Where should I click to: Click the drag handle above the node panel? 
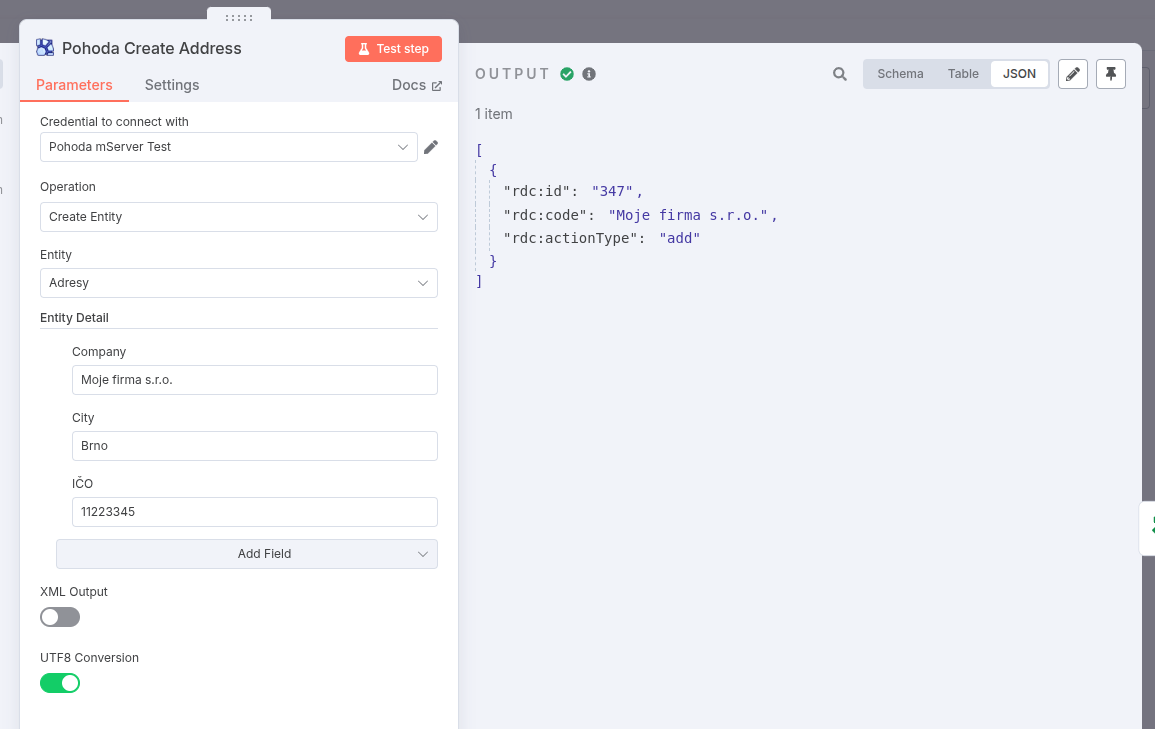239,17
